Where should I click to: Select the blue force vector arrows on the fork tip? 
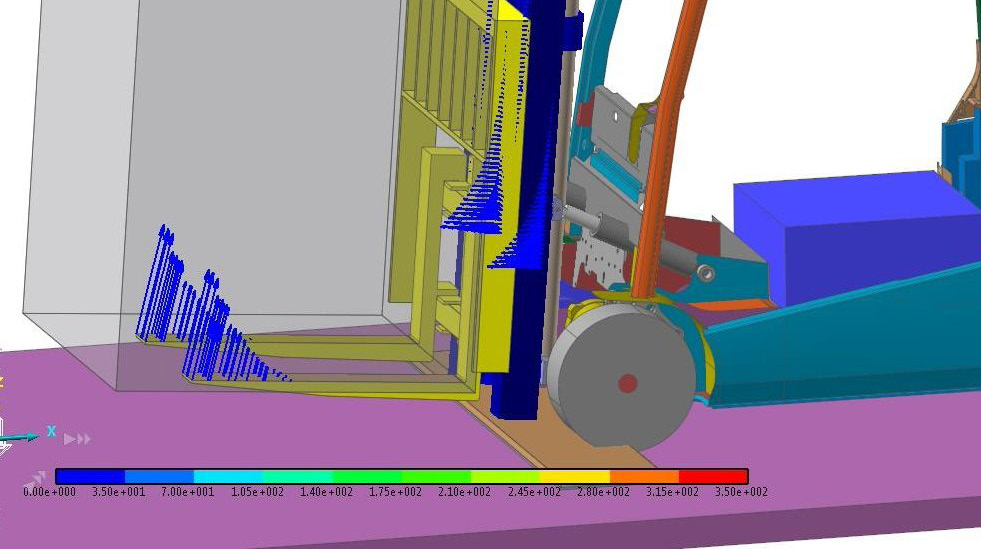200,310
